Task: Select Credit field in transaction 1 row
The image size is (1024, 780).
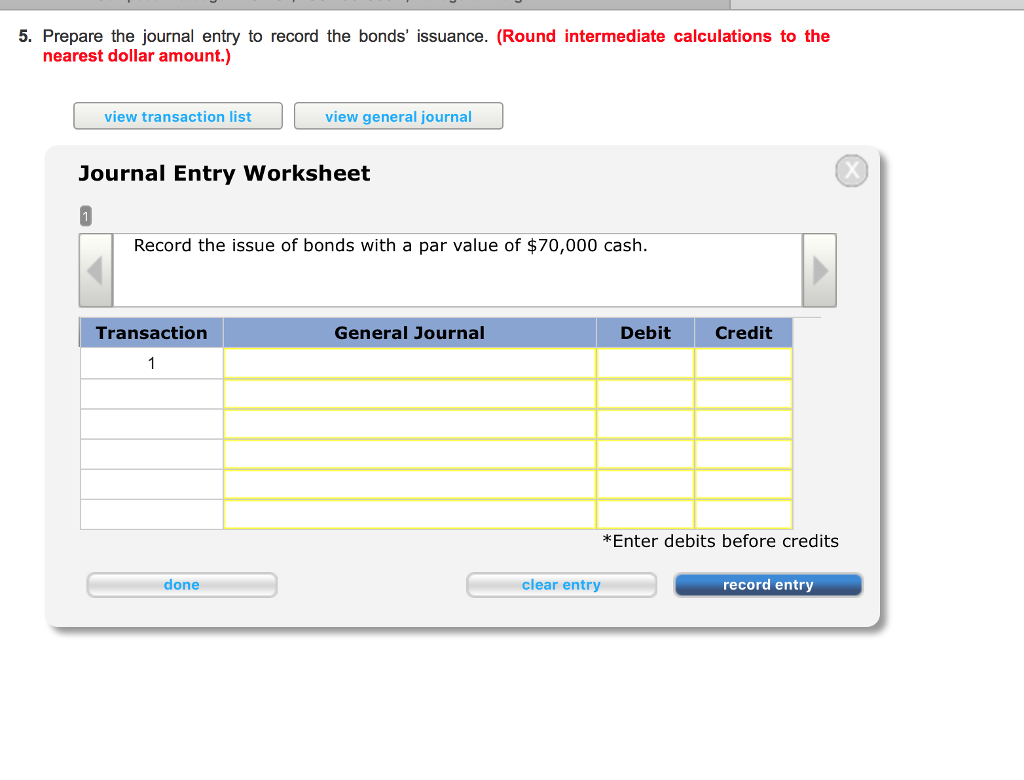Action: (743, 363)
